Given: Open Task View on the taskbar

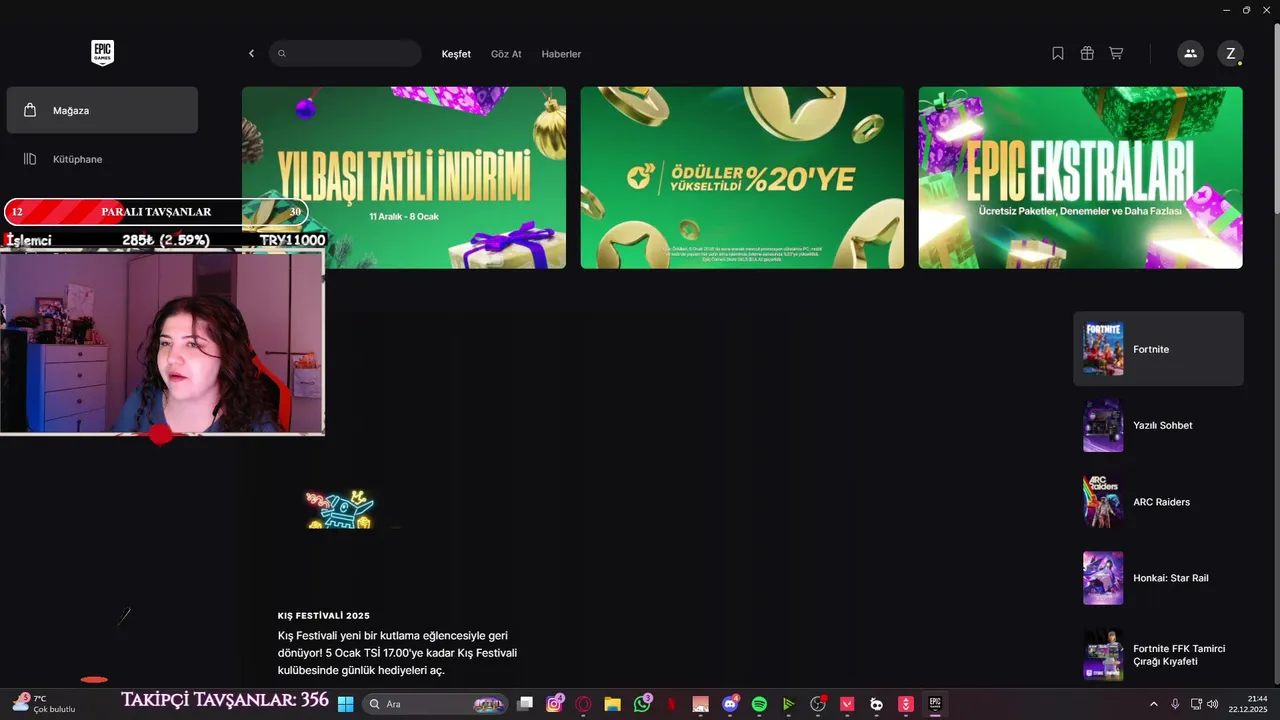Looking at the screenshot, I should point(525,704).
